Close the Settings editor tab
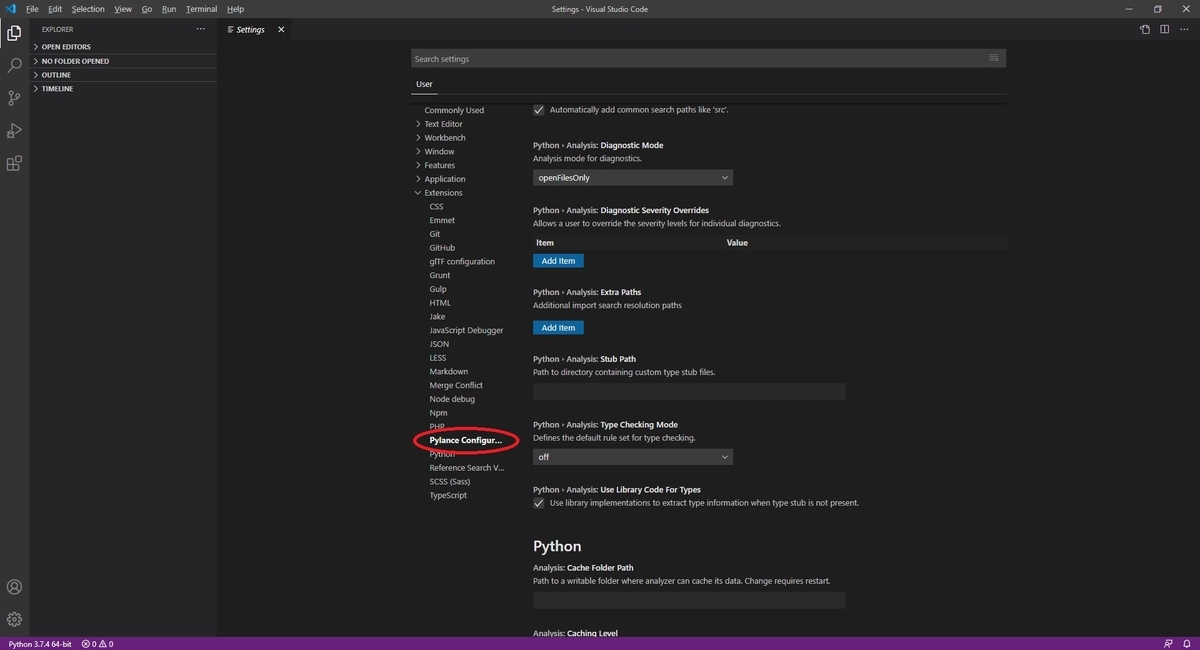Screen dimensions: 1200x650 coord(281,29)
